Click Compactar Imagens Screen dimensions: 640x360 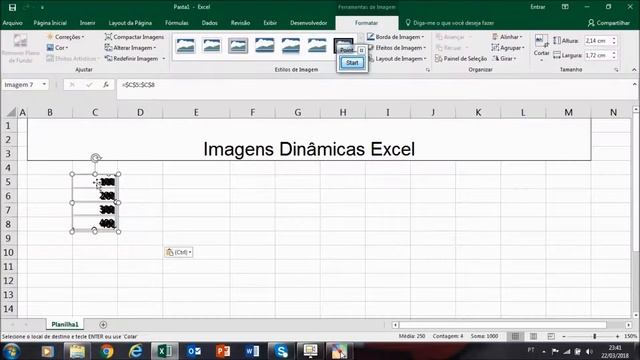tap(134, 37)
